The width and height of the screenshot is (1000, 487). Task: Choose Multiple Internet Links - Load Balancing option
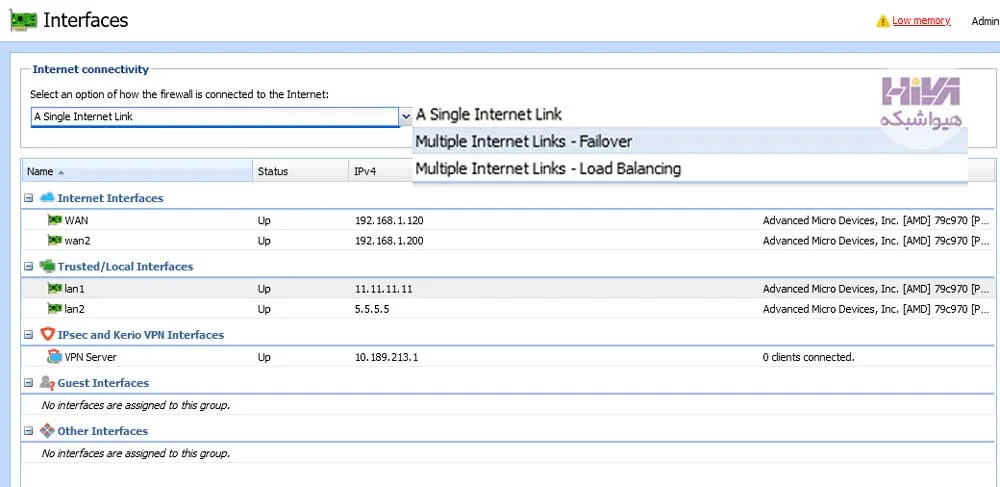pos(690,168)
